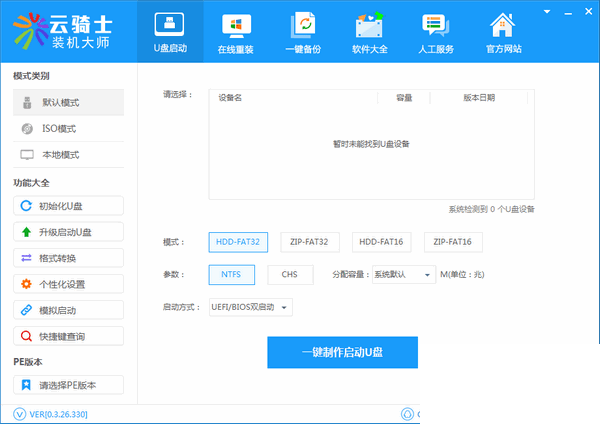Click the monitor icon beside 本地模式
This screenshot has height=424, width=600.
pos(27,155)
